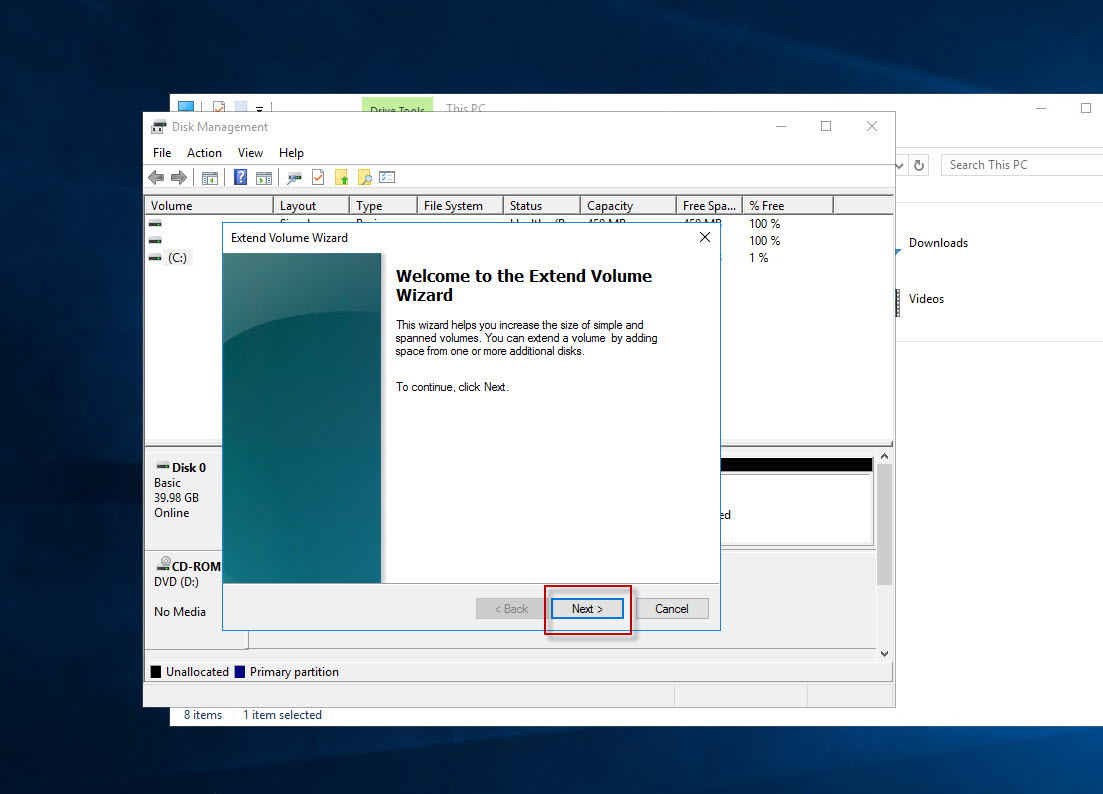This screenshot has width=1103, height=794.
Task: Open Help with the blue question-mark icon
Action: pyautogui.click(x=240, y=178)
